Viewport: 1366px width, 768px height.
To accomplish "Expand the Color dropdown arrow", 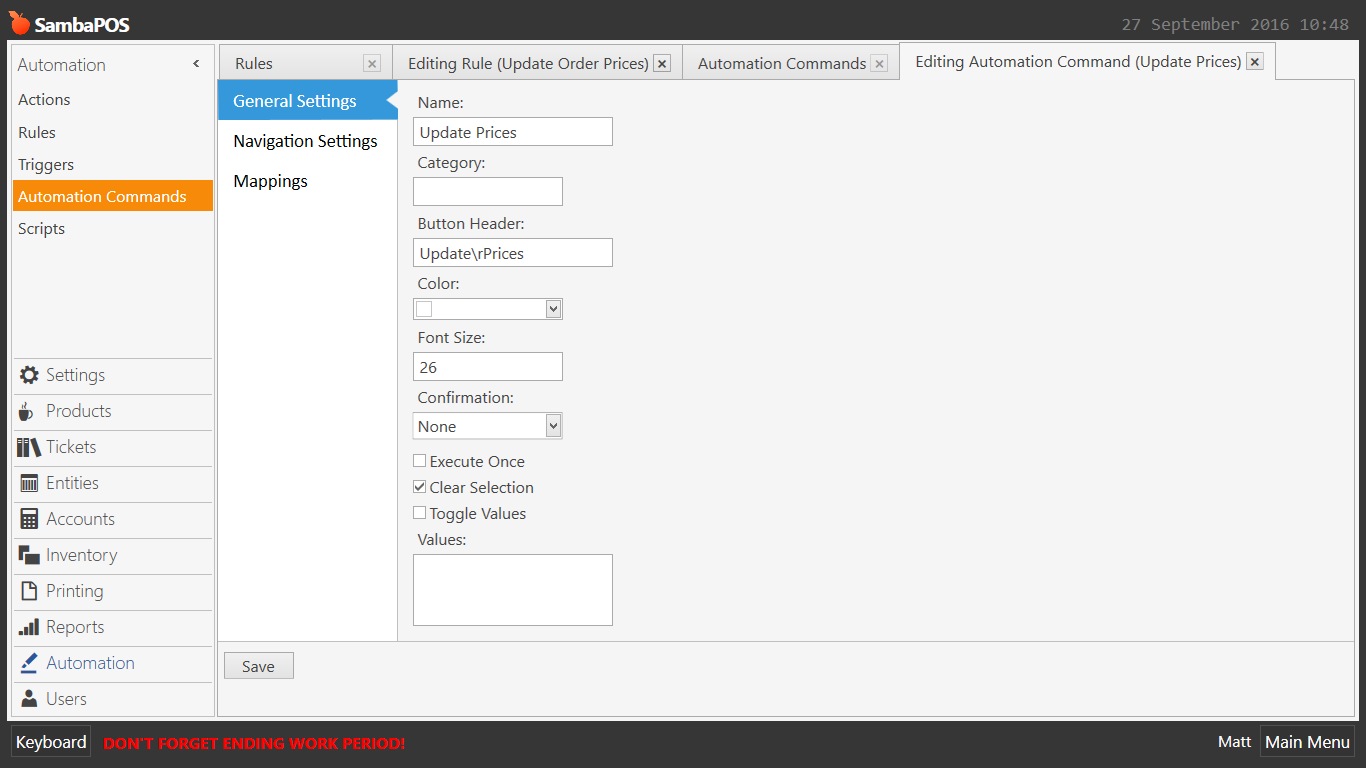I will point(553,309).
